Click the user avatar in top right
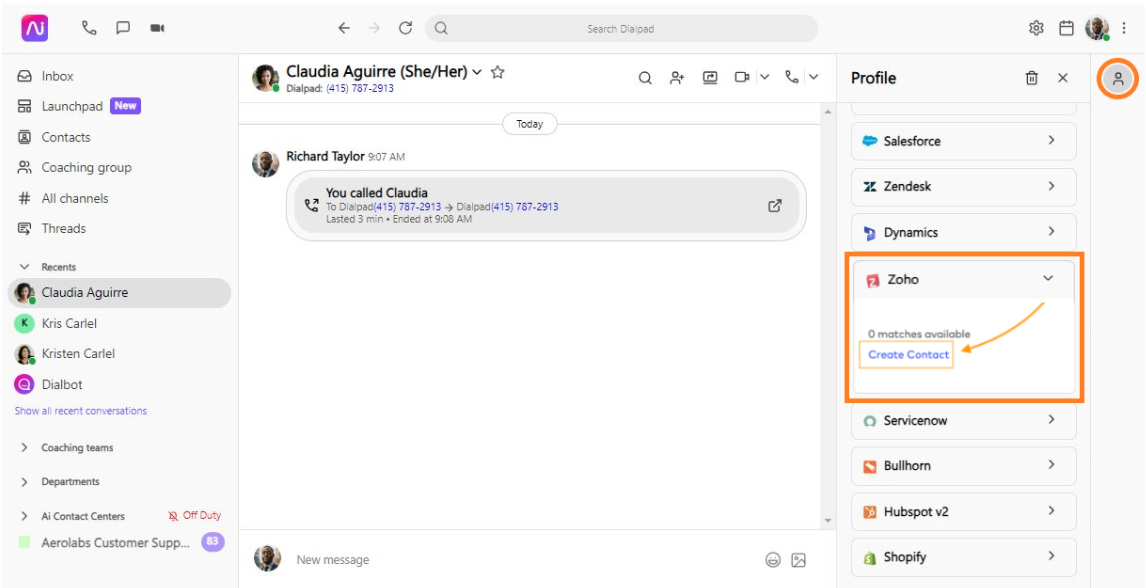This screenshot has height=588, width=1146. tap(1097, 28)
